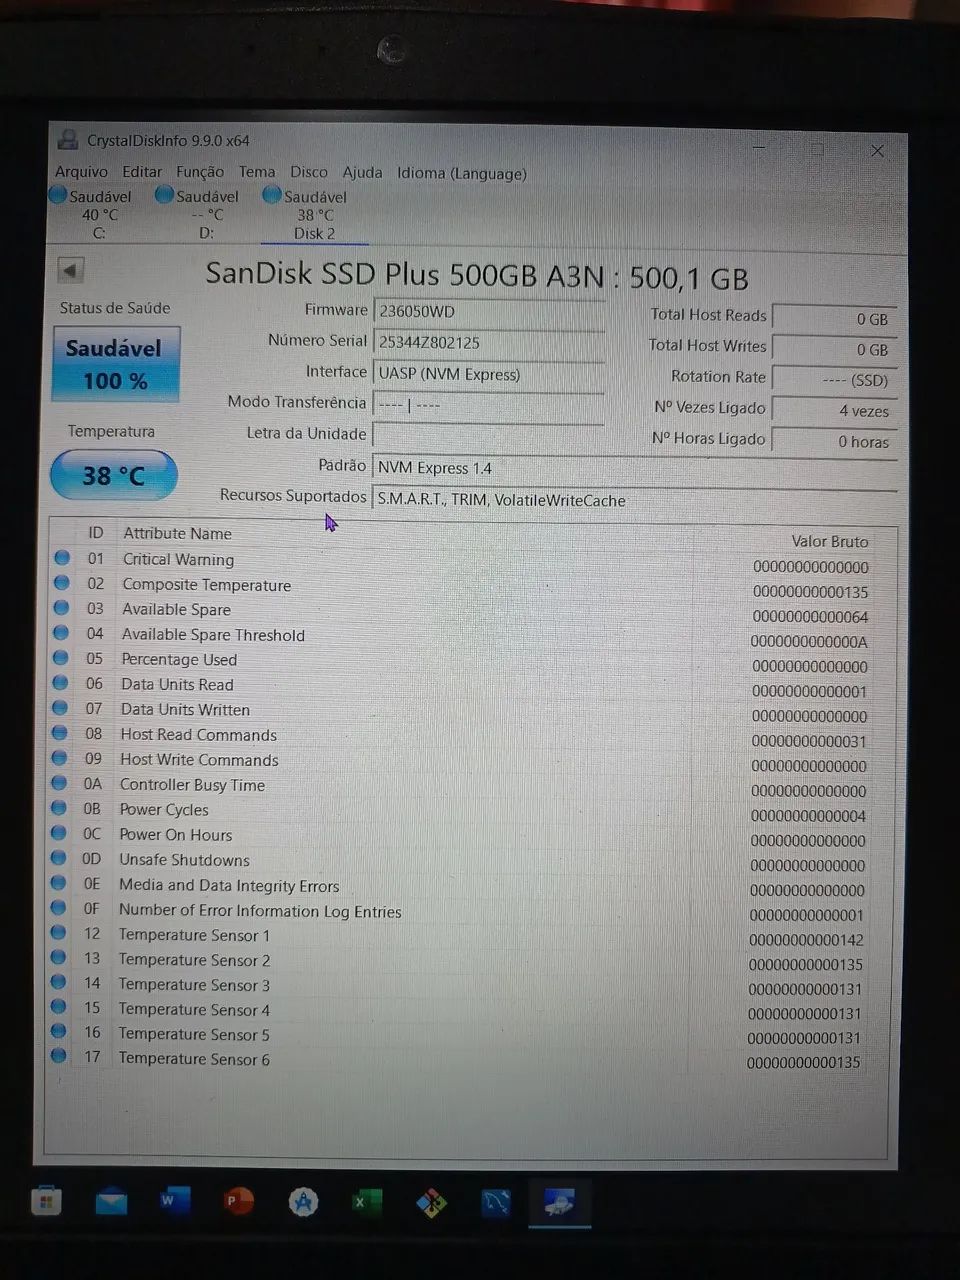Open the Git app from the taskbar
Viewport: 960px width, 1280px height.
coord(431,1203)
